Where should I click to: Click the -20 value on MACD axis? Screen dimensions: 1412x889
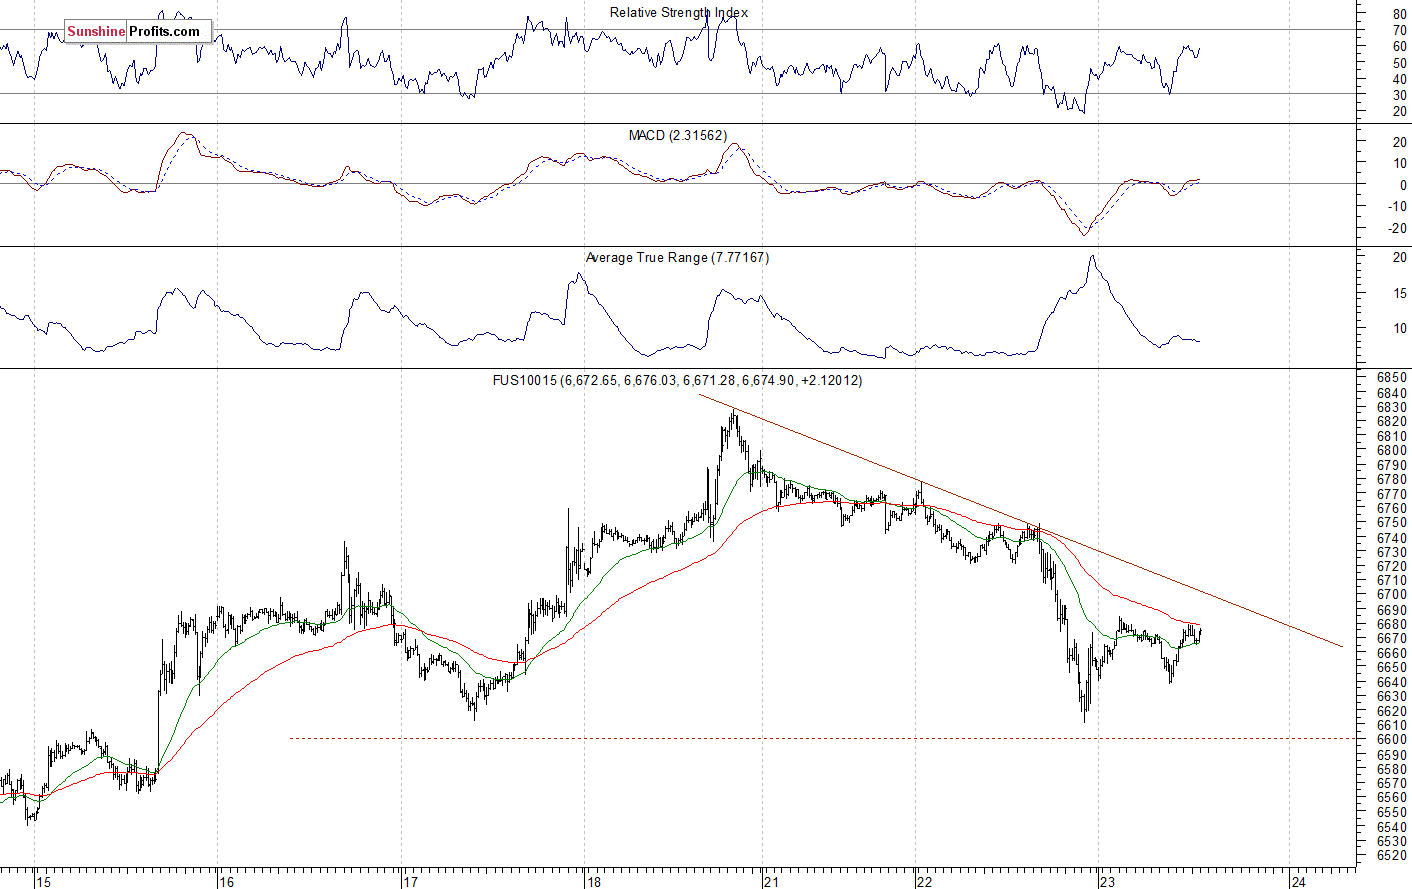tap(1396, 228)
